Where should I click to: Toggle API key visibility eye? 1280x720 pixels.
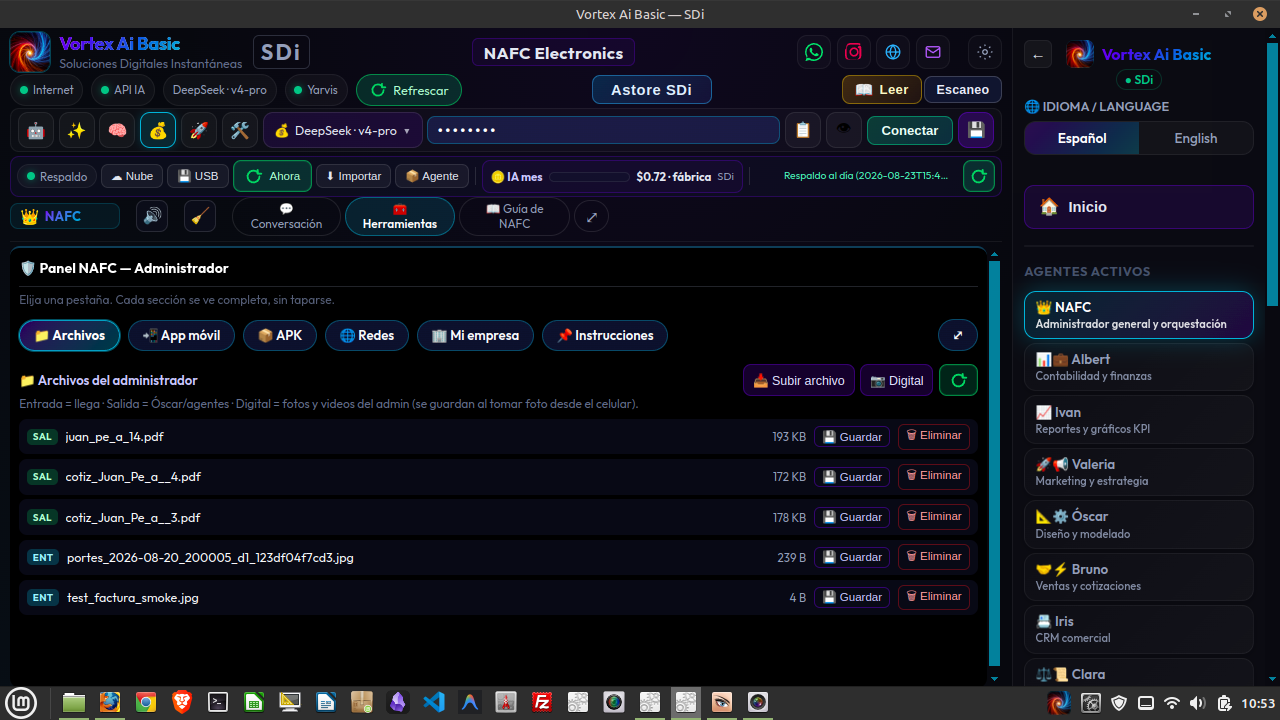click(844, 130)
